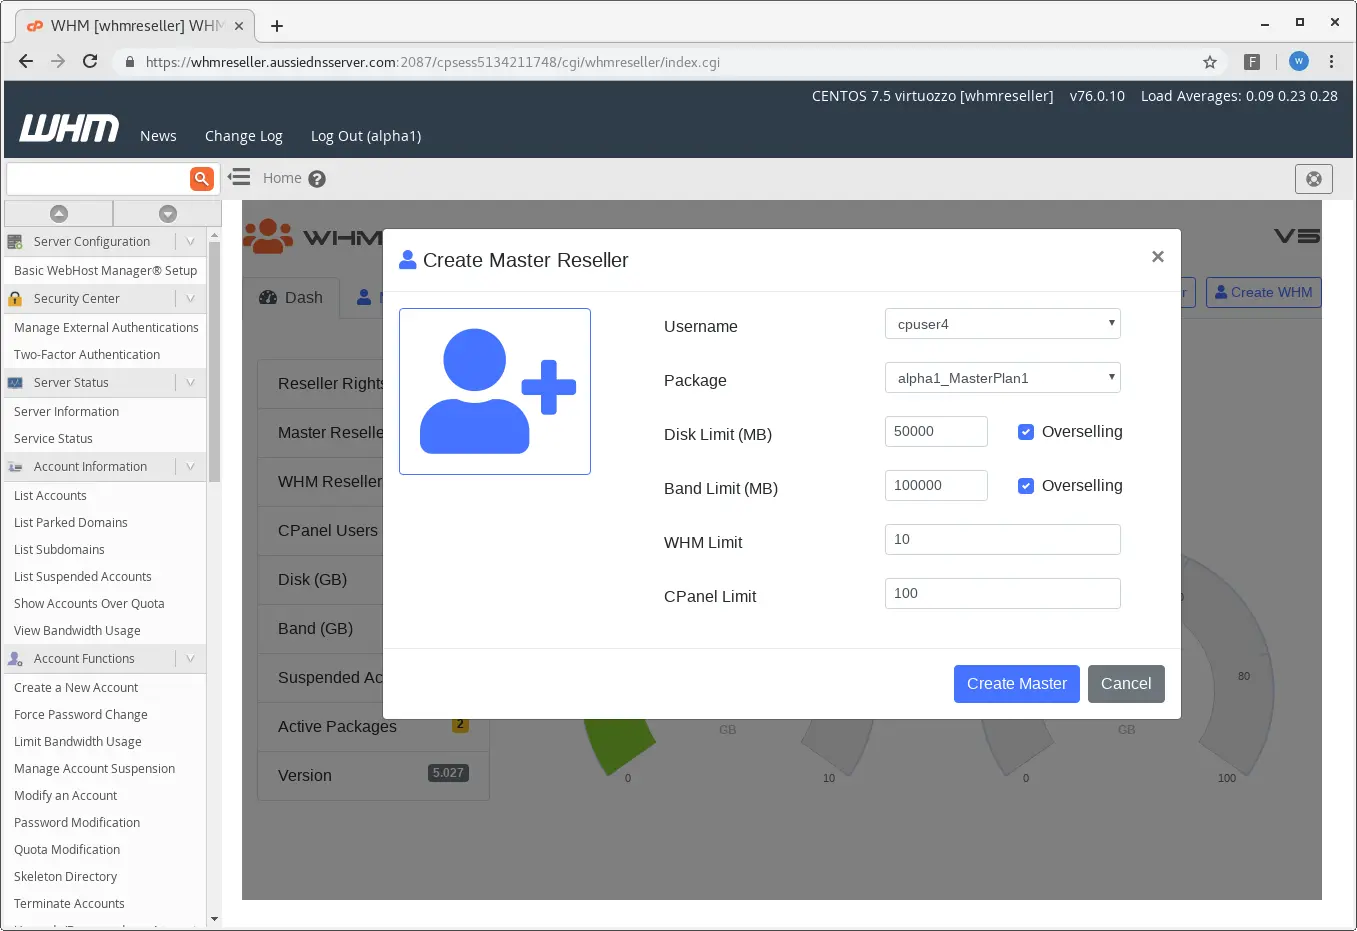1357x931 pixels.
Task: Click the Active Packages row
Action: tap(373, 727)
